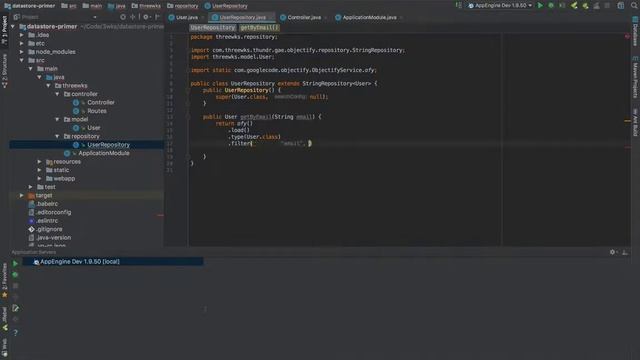Debug the server from Application Servers panel bug icon
Viewport: 640px width, 360px height.
coord(15,275)
